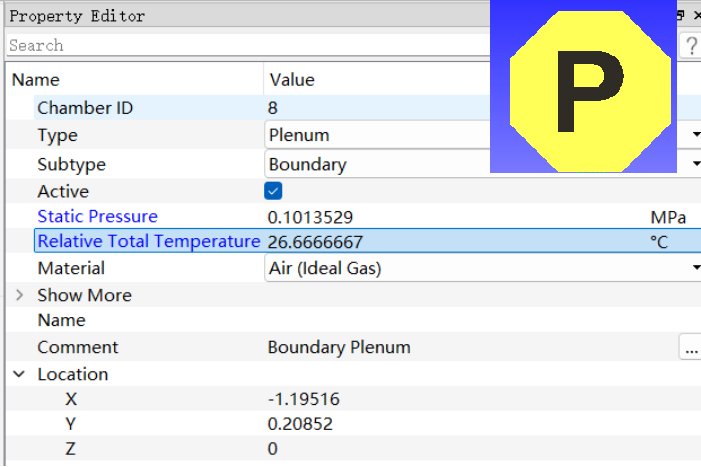Collapse the Location section
The height and width of the screenshot is (467, 701).
click(20, 374)
